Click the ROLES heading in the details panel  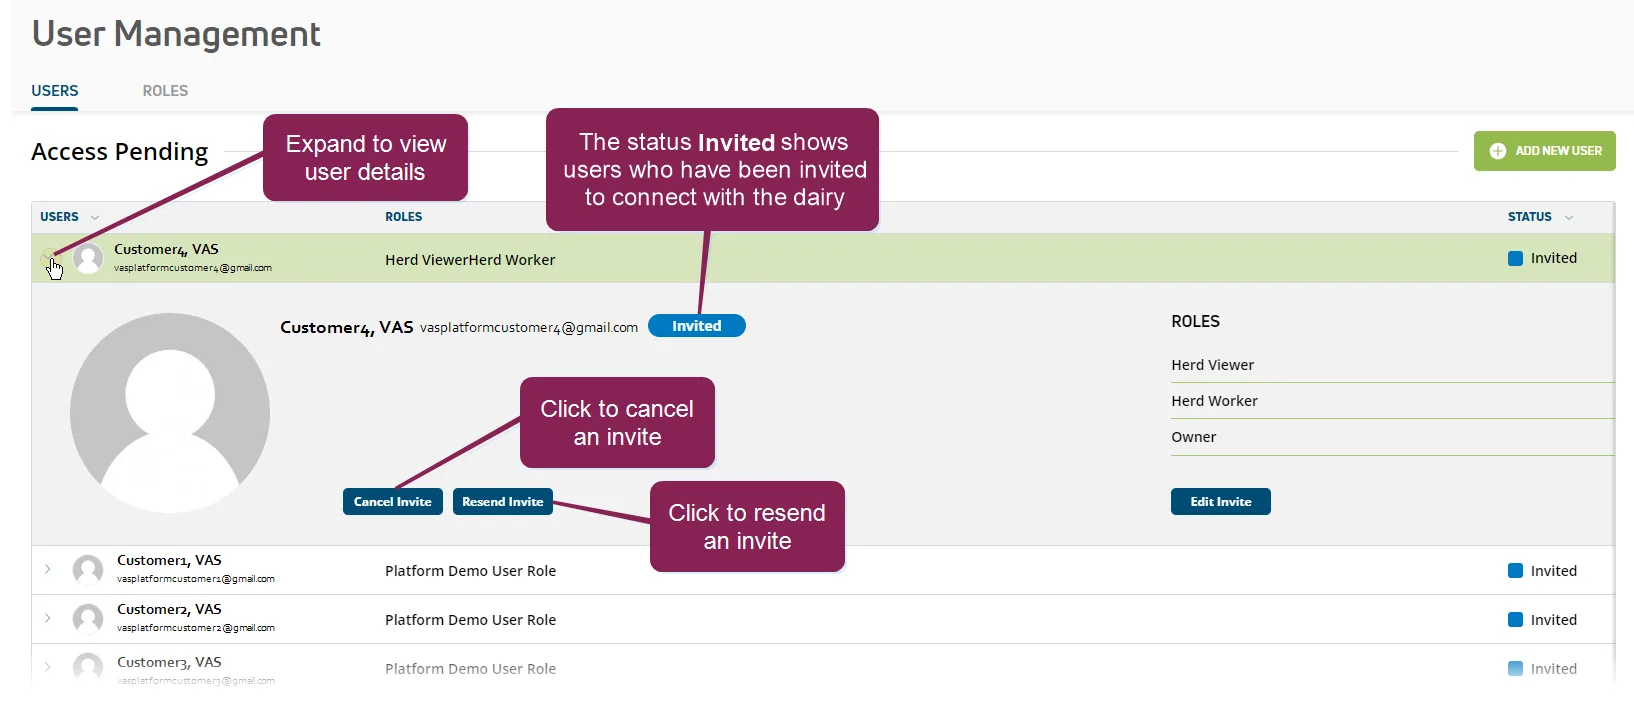coord(1196,322)
